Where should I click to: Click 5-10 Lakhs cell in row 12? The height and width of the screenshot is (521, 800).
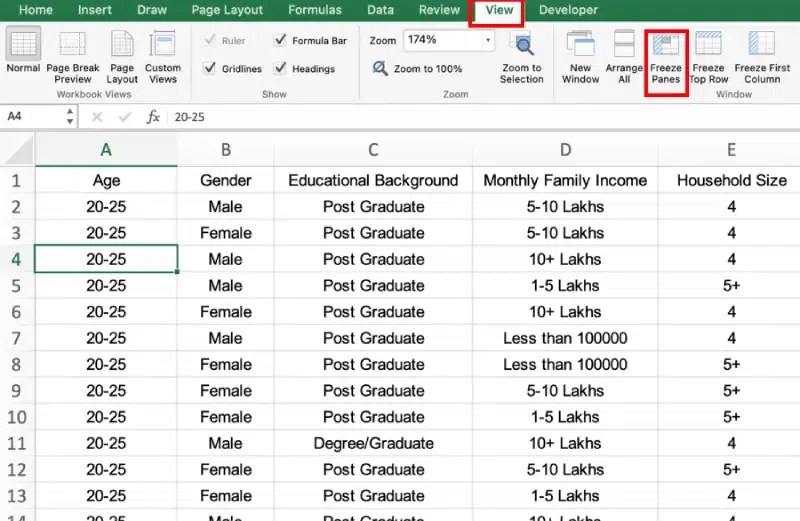565,469
